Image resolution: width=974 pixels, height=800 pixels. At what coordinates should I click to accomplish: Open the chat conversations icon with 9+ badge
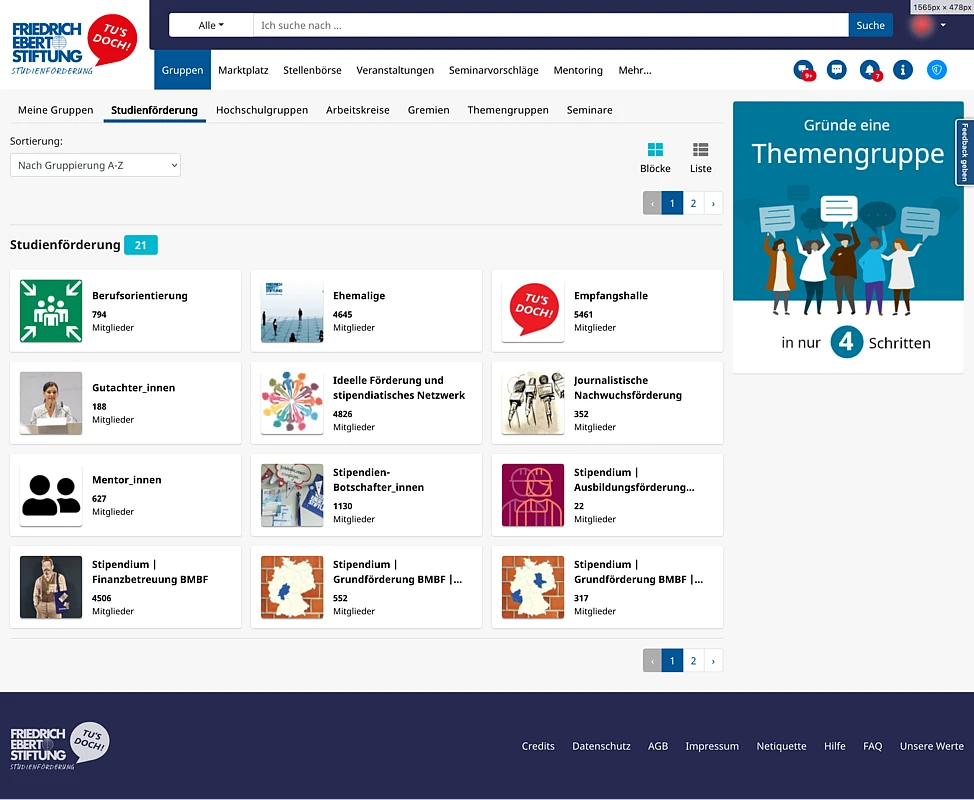pos(803,70)
